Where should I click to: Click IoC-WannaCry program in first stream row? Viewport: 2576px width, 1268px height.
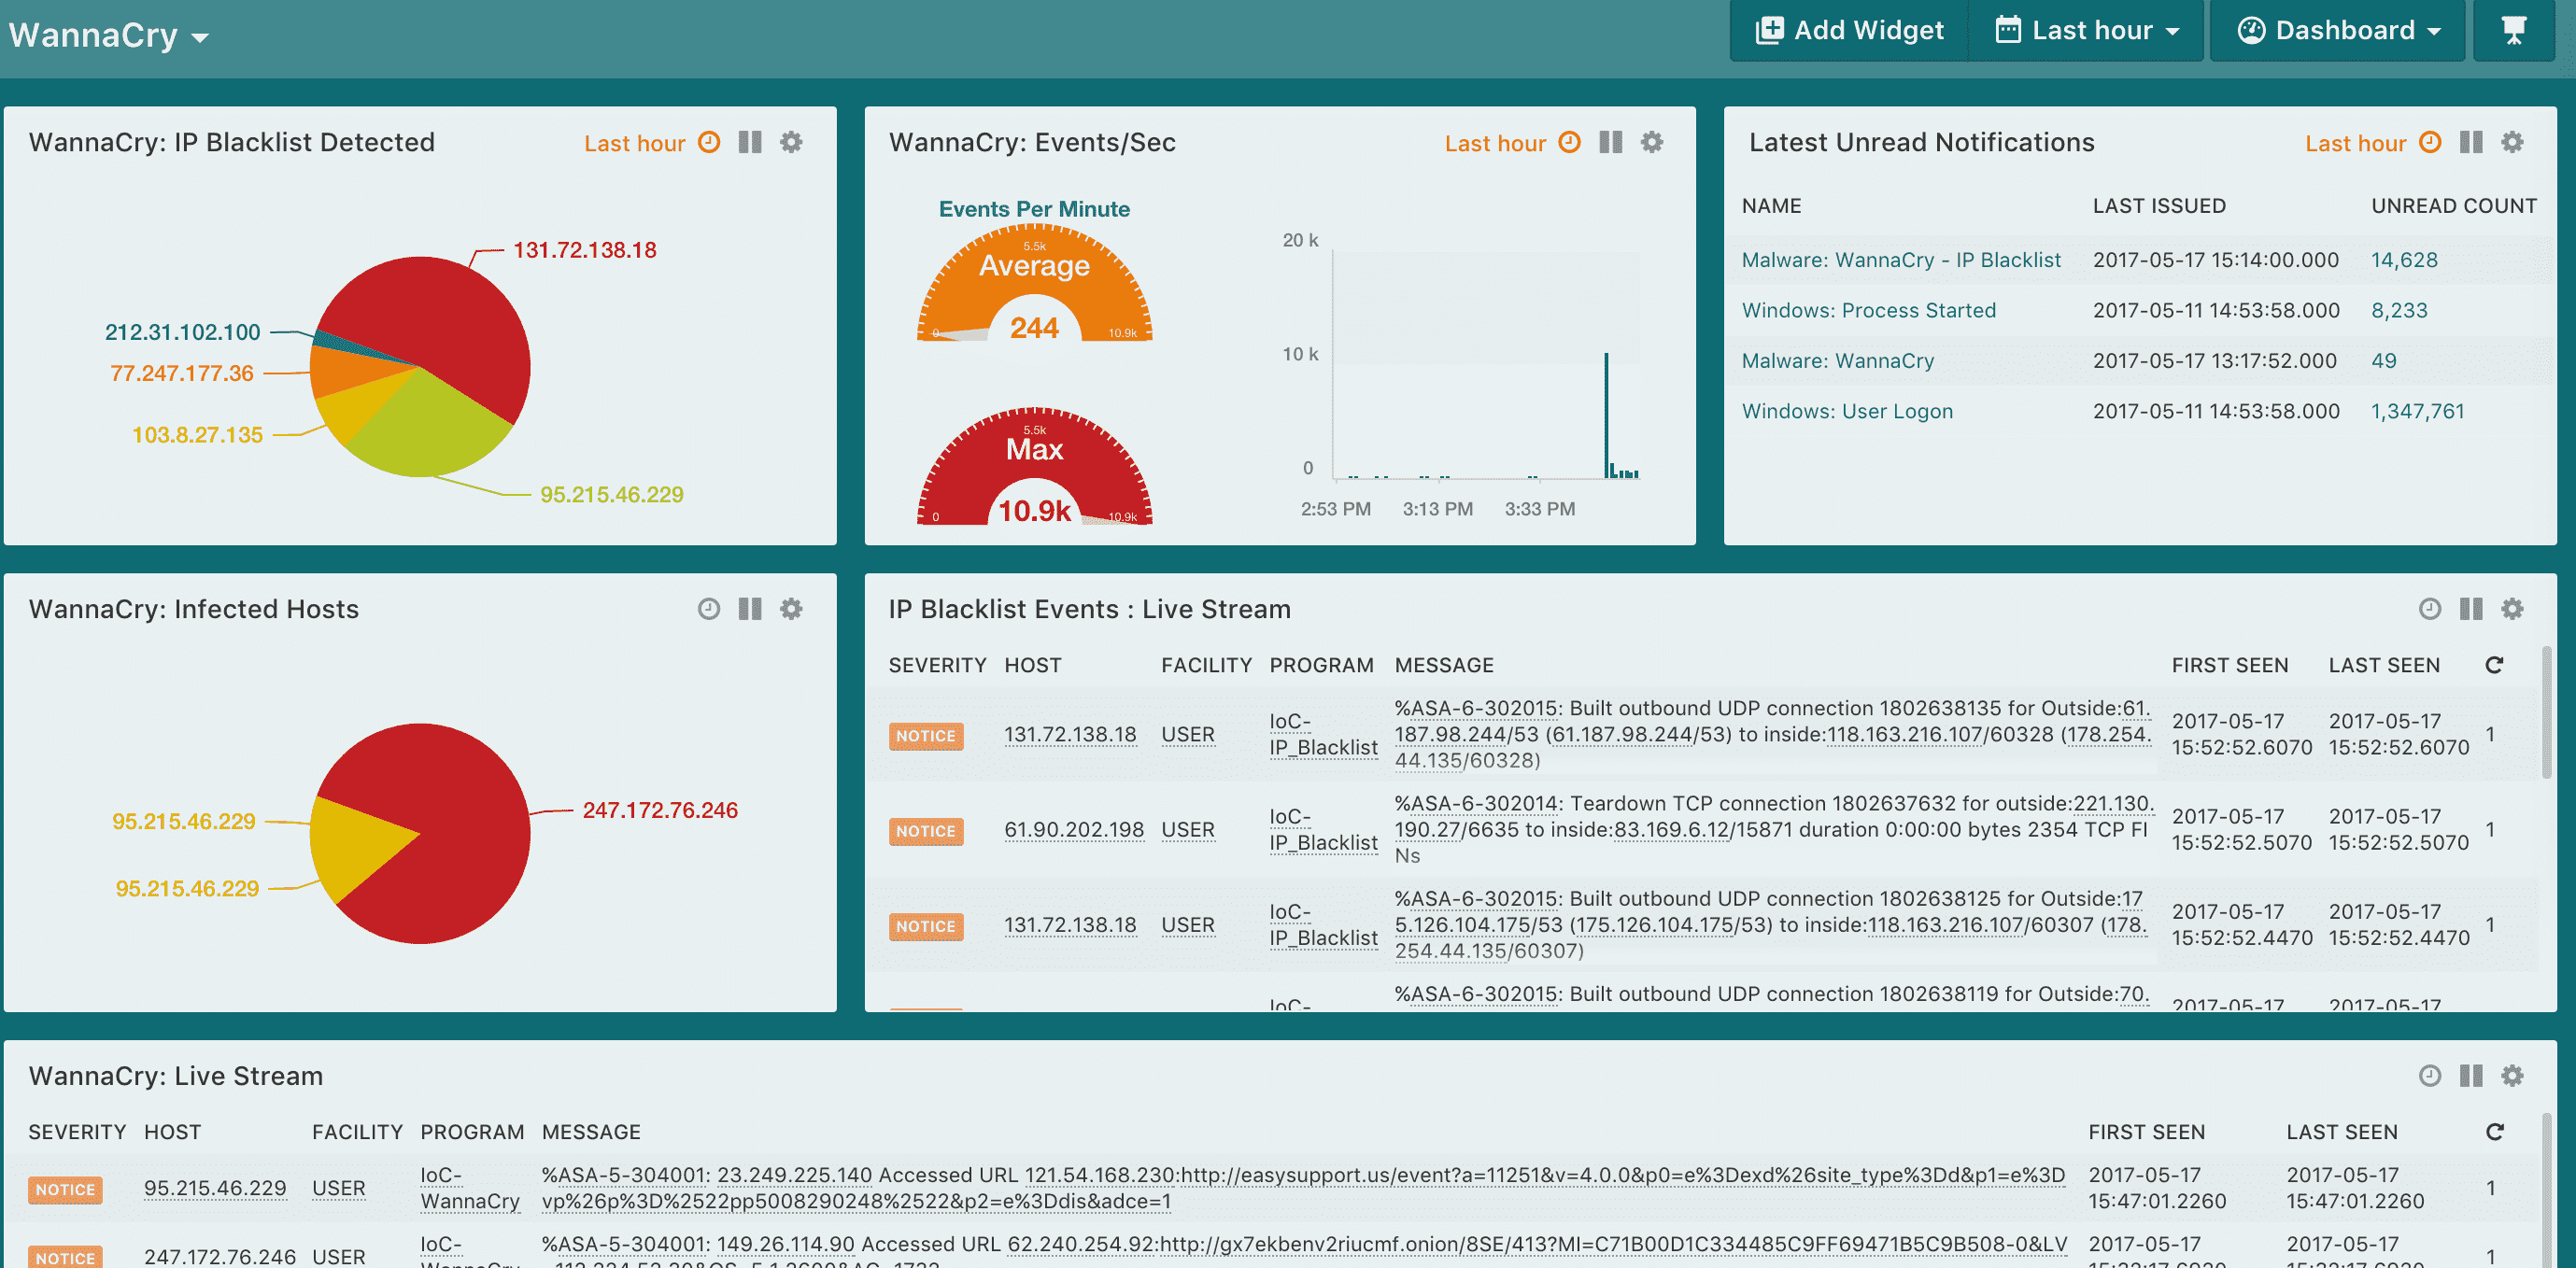(x=470, y=1188)
